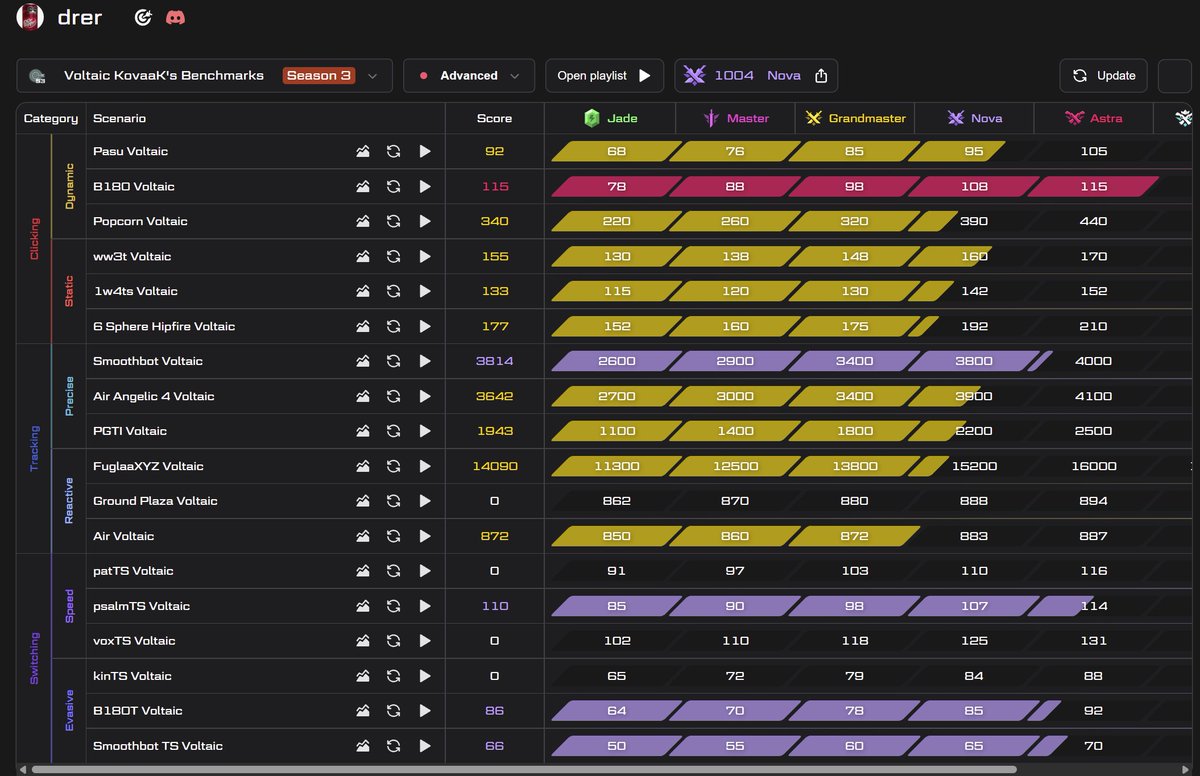Refresh the Air Angelic 4 Voltaic score
The image size is (1200, 776).
[394, 396]
